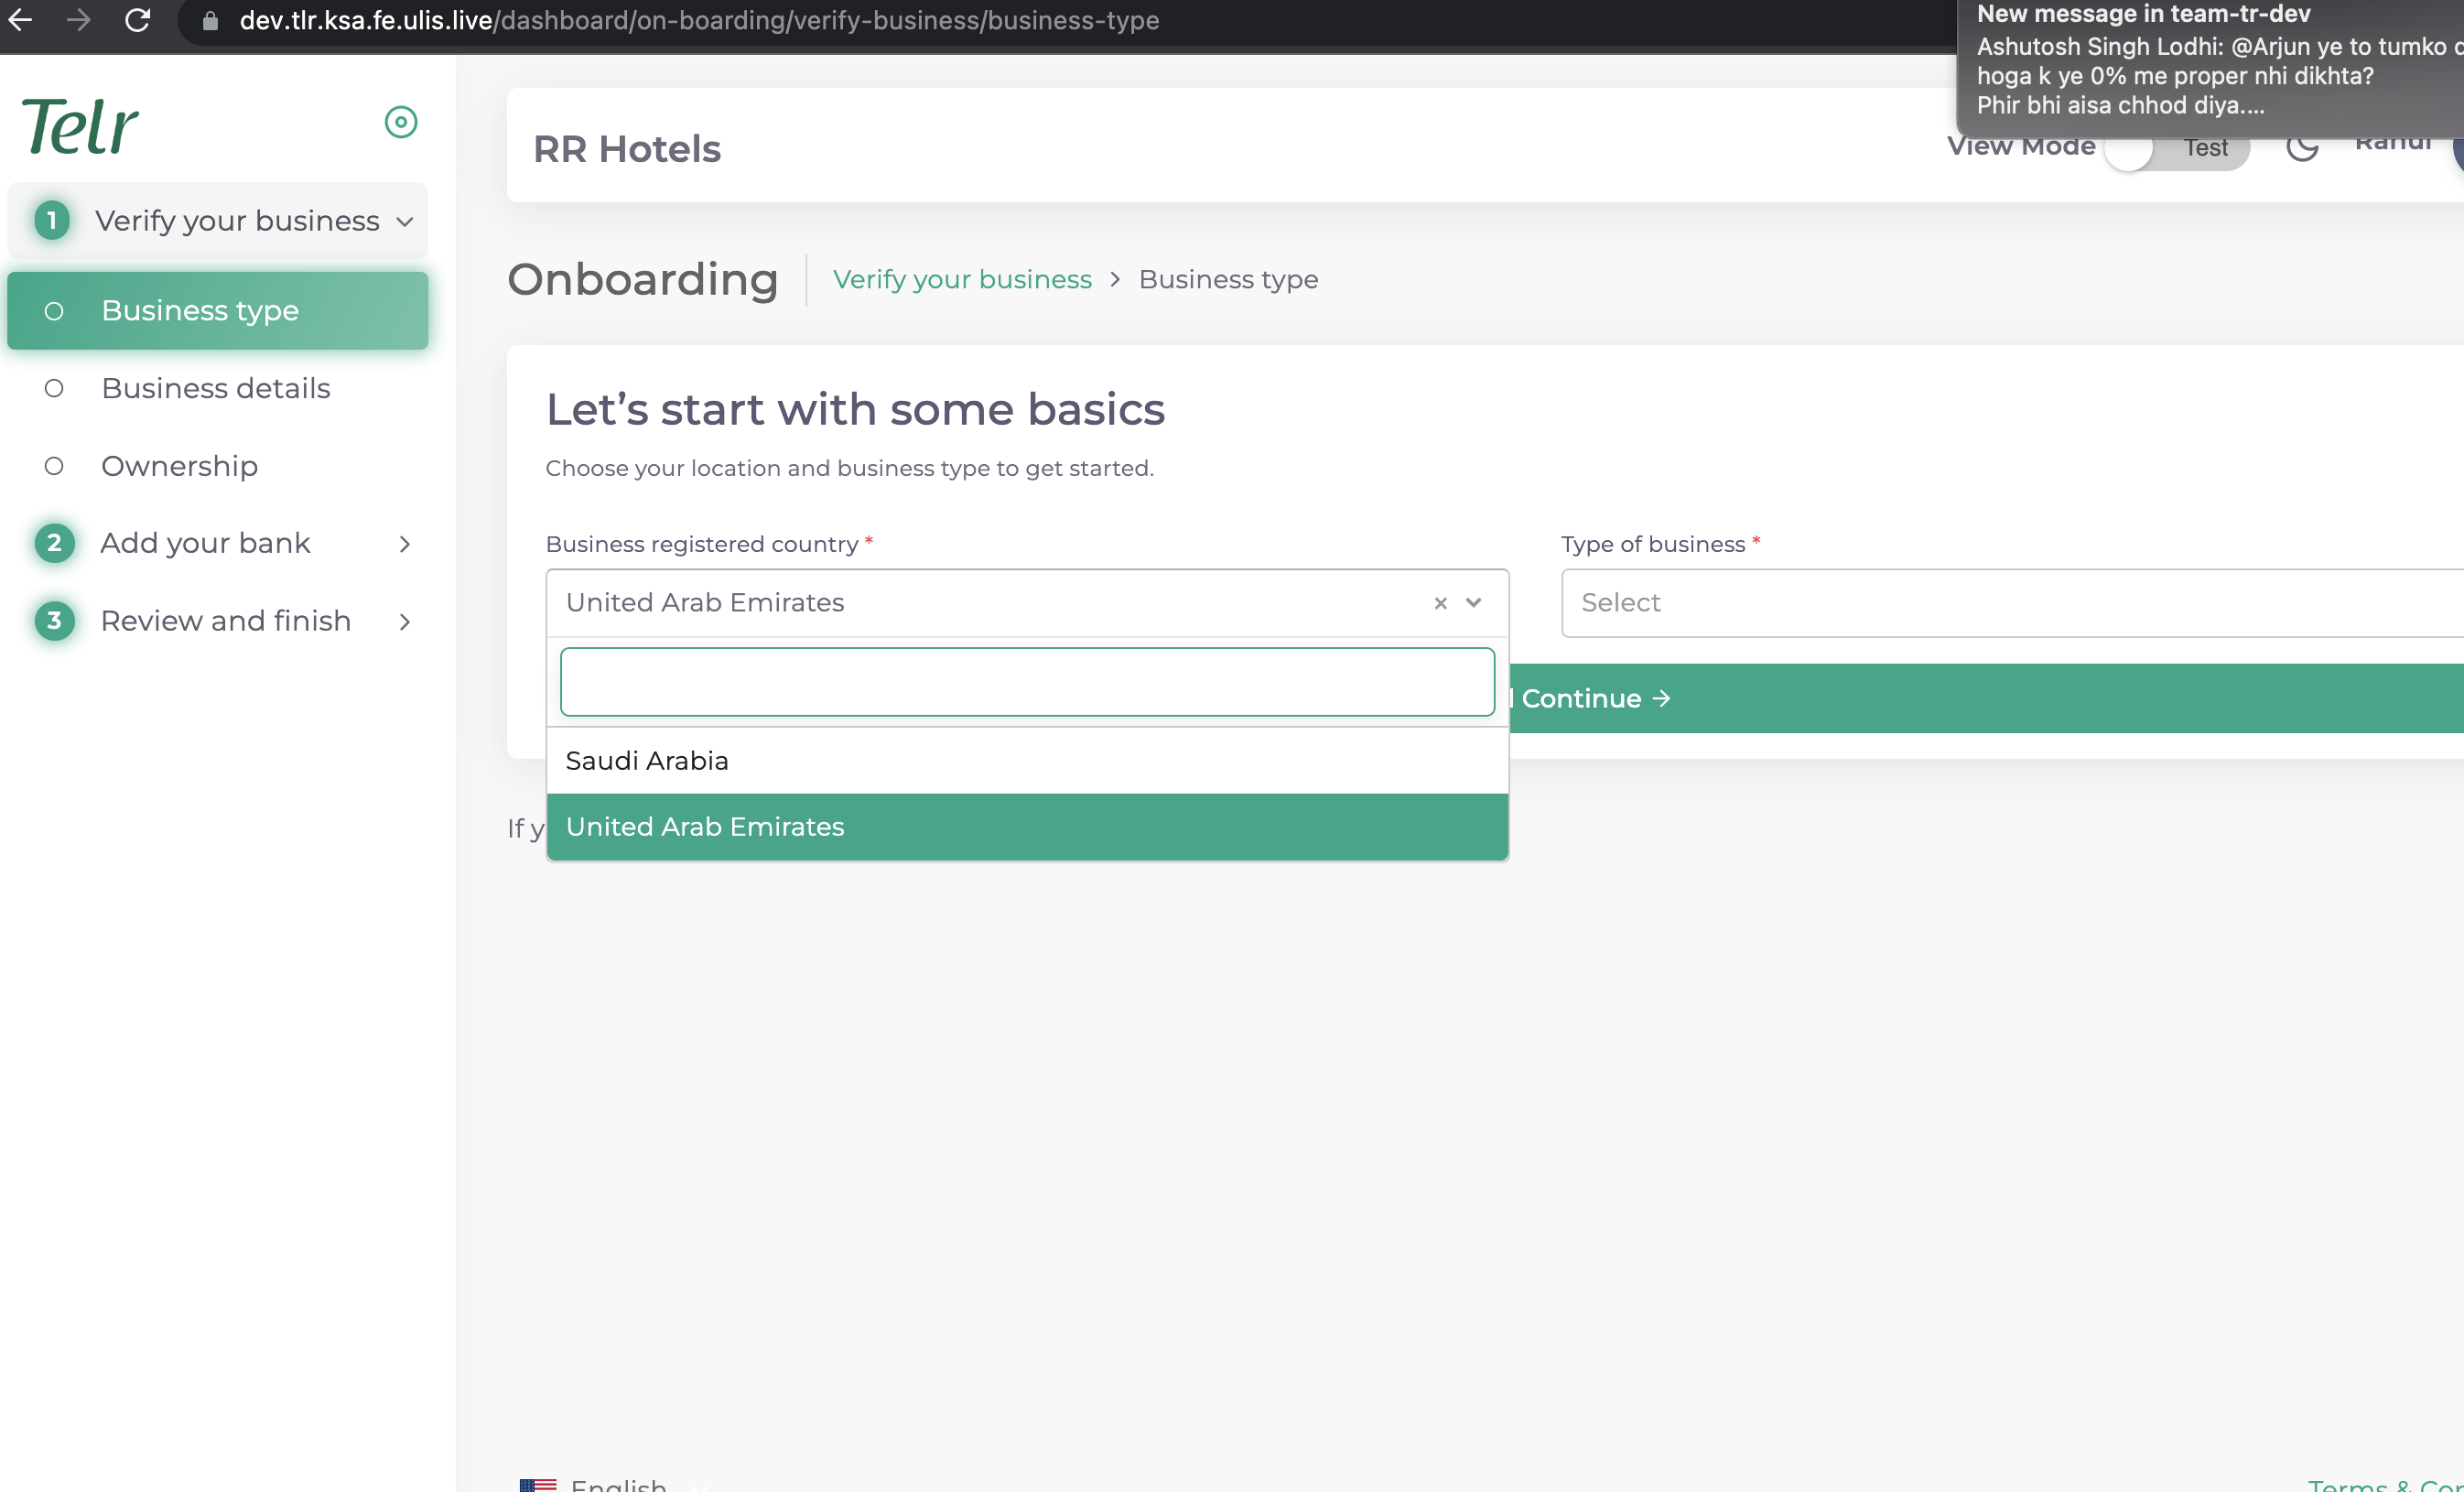
Task: Select Business type in the sidebar
Action: pos(217,310)
